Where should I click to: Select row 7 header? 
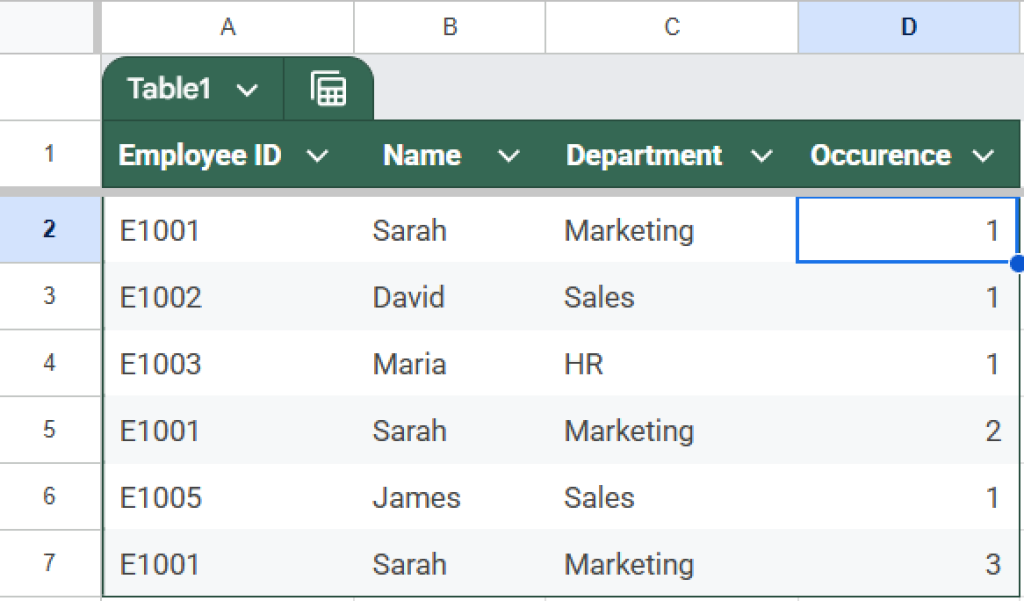50,563
